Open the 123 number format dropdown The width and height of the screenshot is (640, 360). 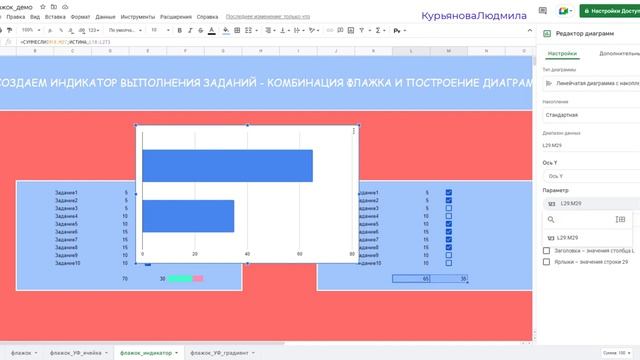click(x=94, y=30)
